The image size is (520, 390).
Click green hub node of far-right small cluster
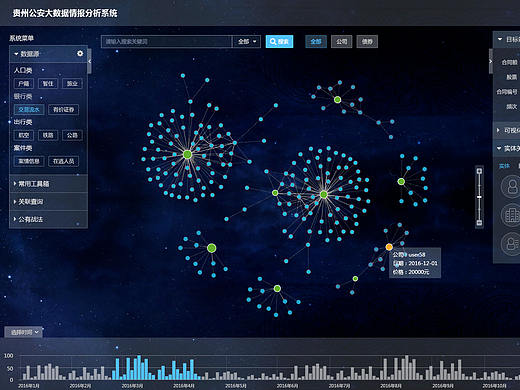(401, 182)
